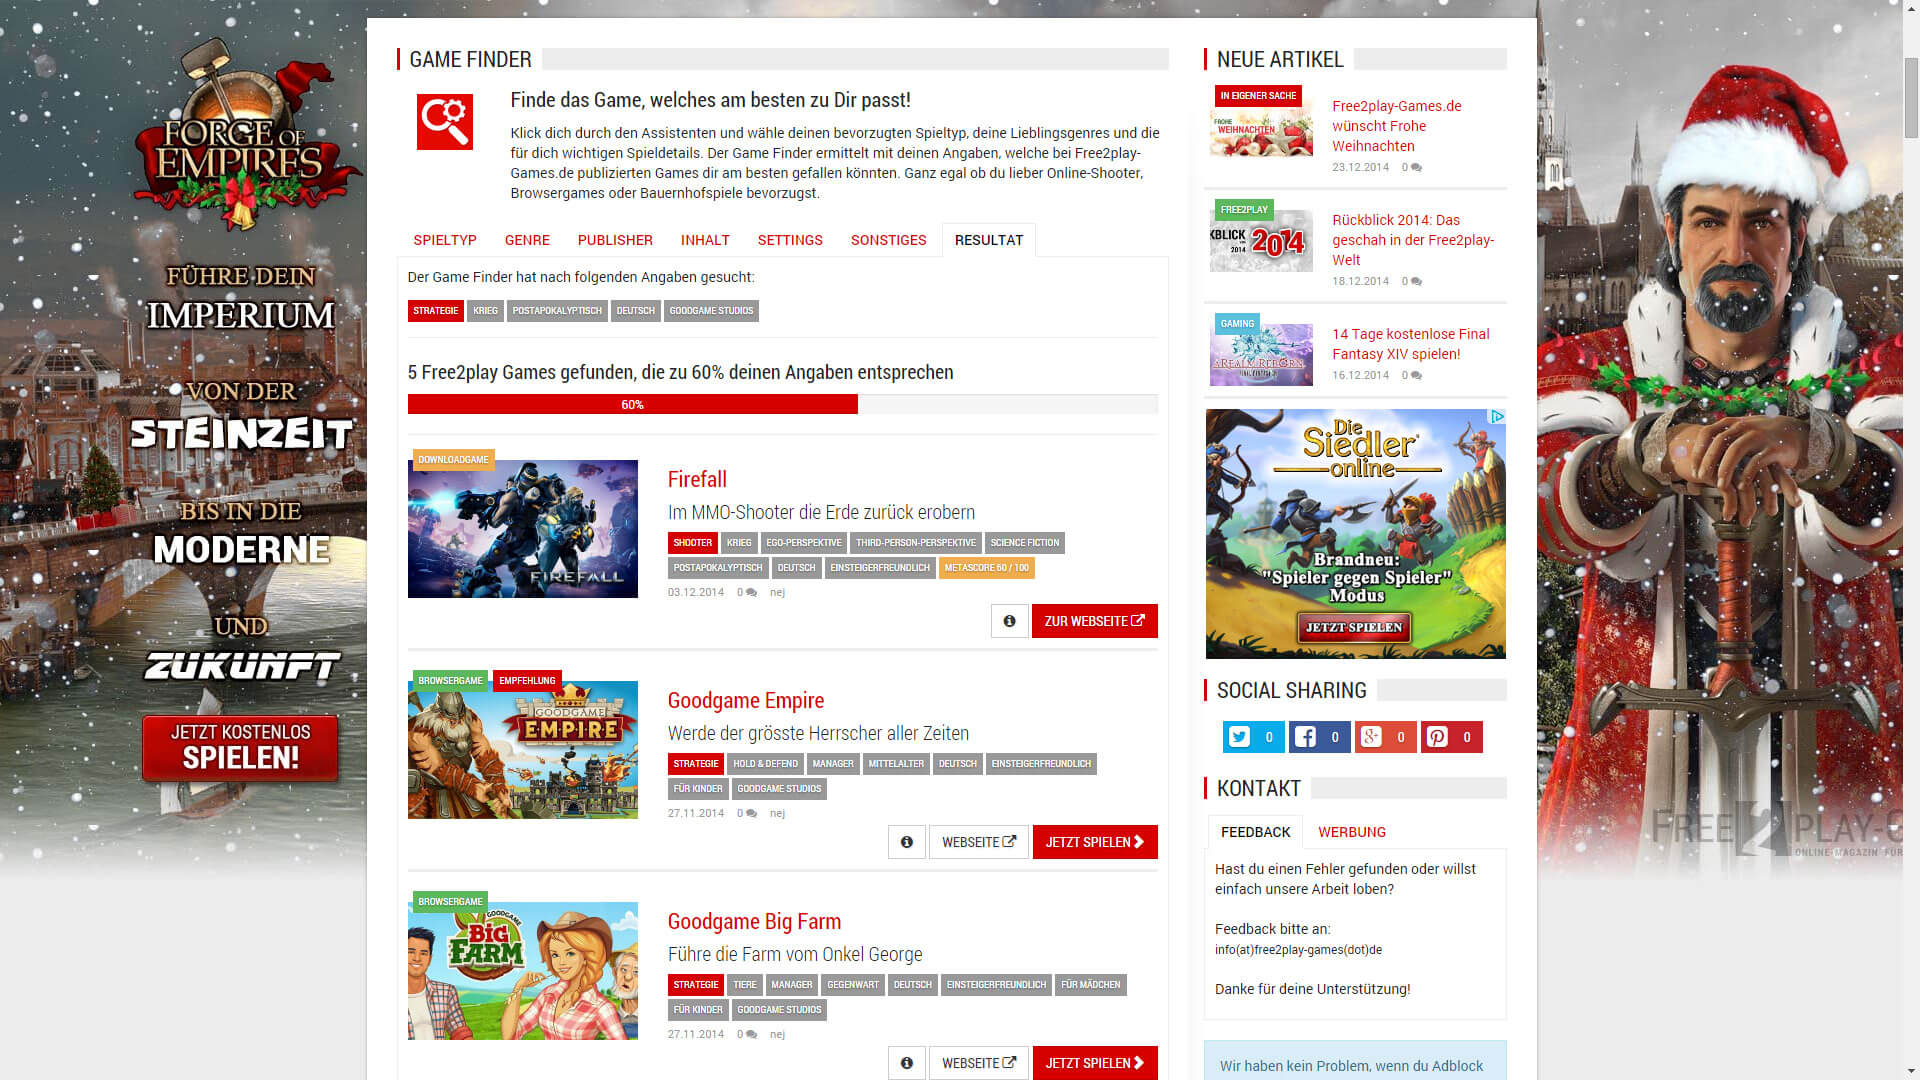The width and height of the screenshot is (1920, 1080).
Task: Click Downloadgame label on Firefall
Action: coord(453,460)
